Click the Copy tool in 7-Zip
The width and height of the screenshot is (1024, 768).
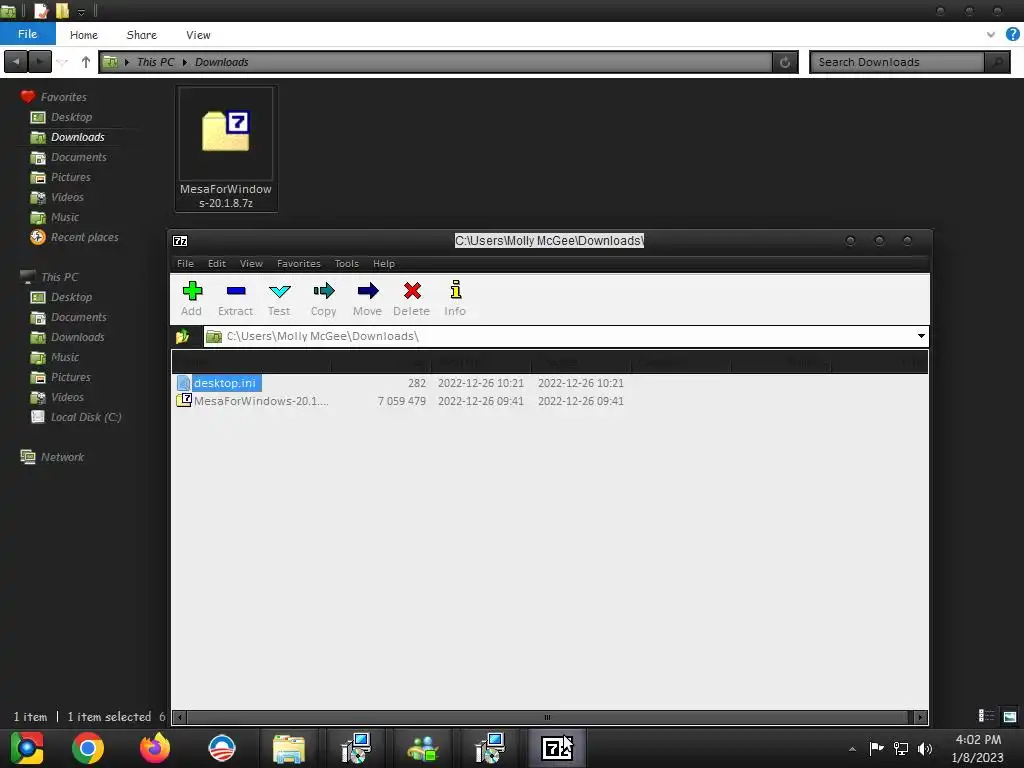point(323,298)
